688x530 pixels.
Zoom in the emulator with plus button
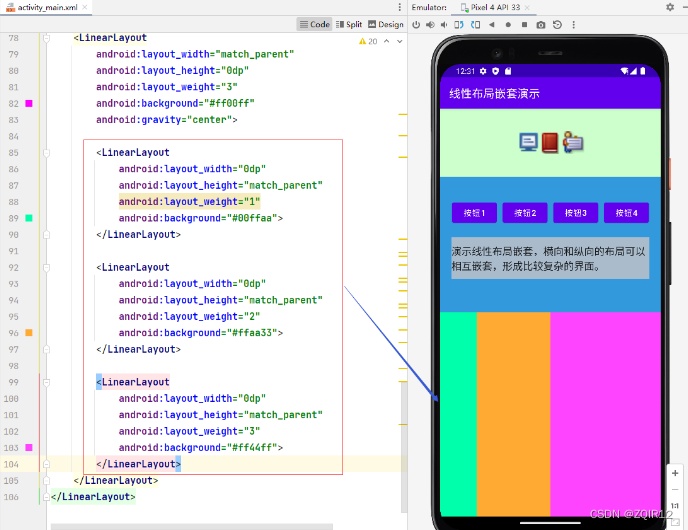click(x=675, y=473)
